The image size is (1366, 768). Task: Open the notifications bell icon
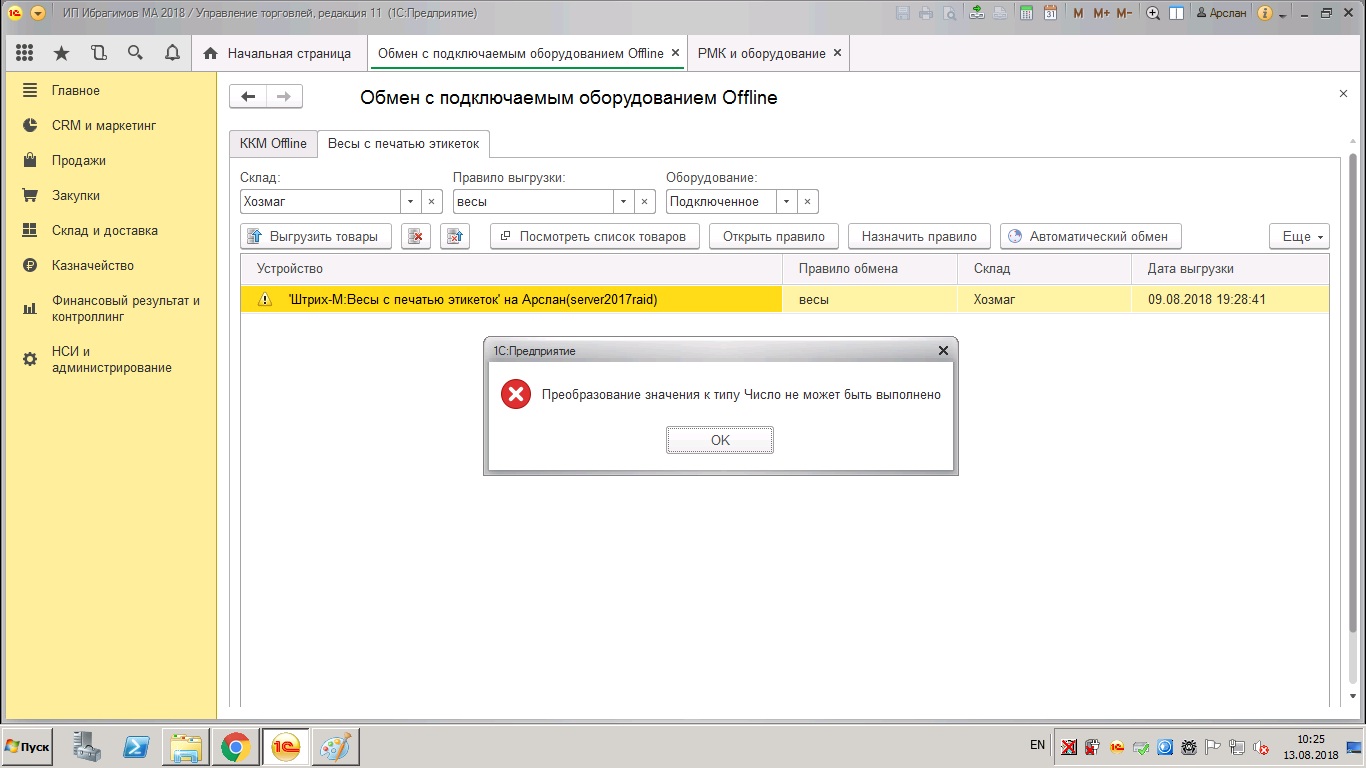[x=172, y=53]
